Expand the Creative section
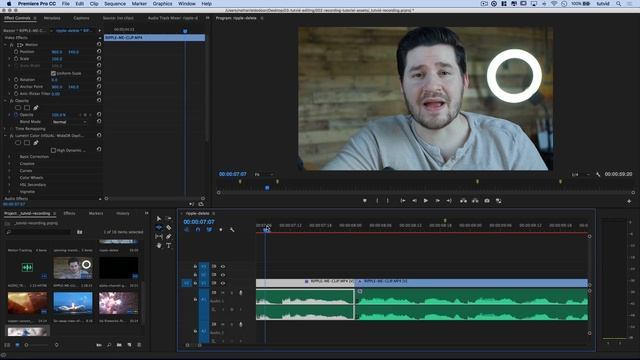 click(9, 164)
